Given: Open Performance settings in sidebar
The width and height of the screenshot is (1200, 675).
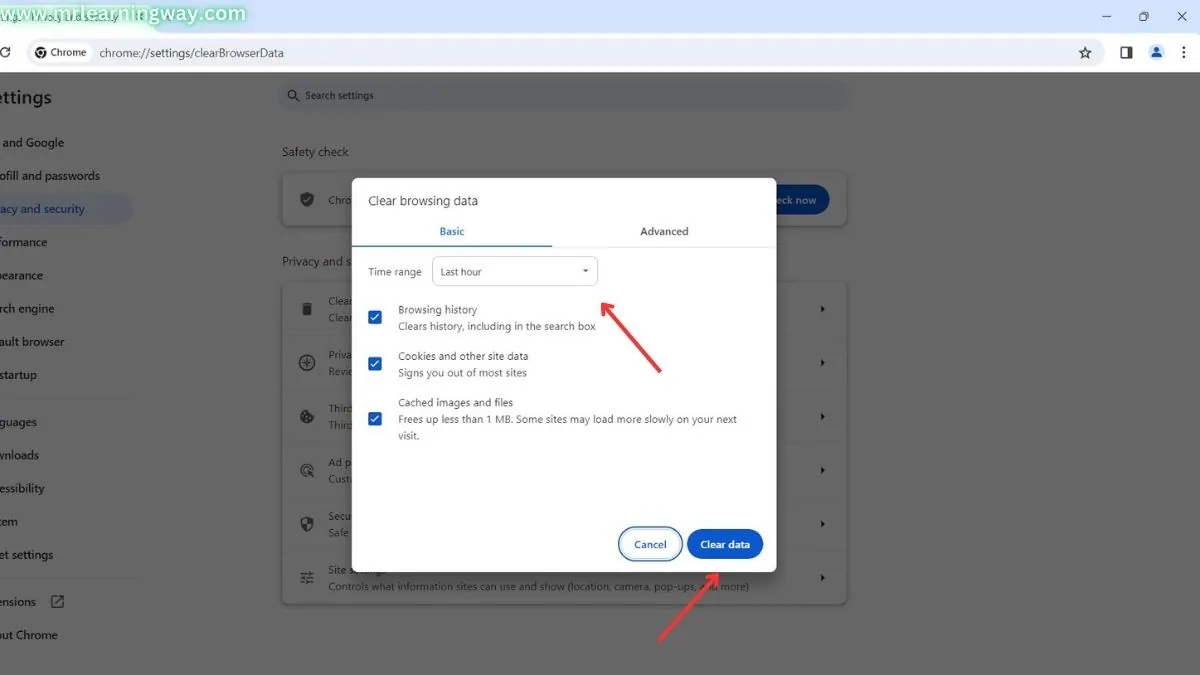Looking at the screenshot, I should point(24,242).
